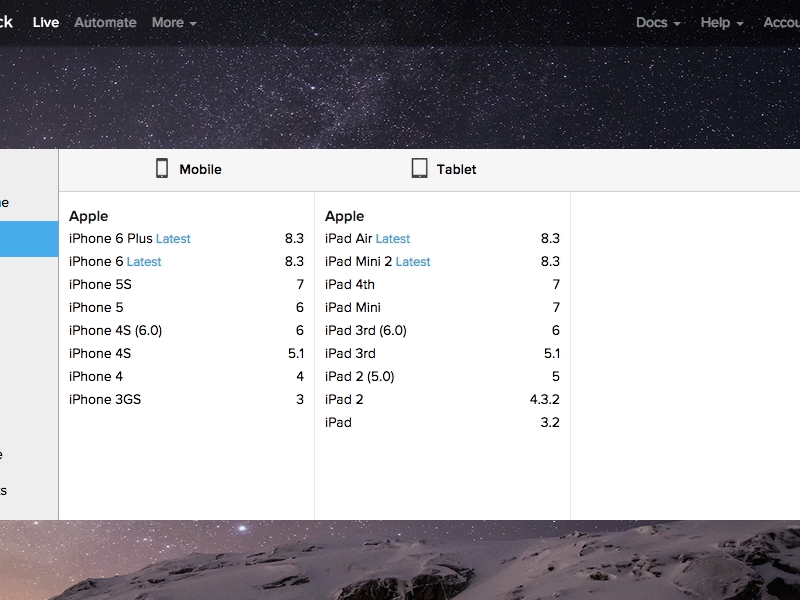Choose iPhone 5S running iOS 7

coord(100,285)
